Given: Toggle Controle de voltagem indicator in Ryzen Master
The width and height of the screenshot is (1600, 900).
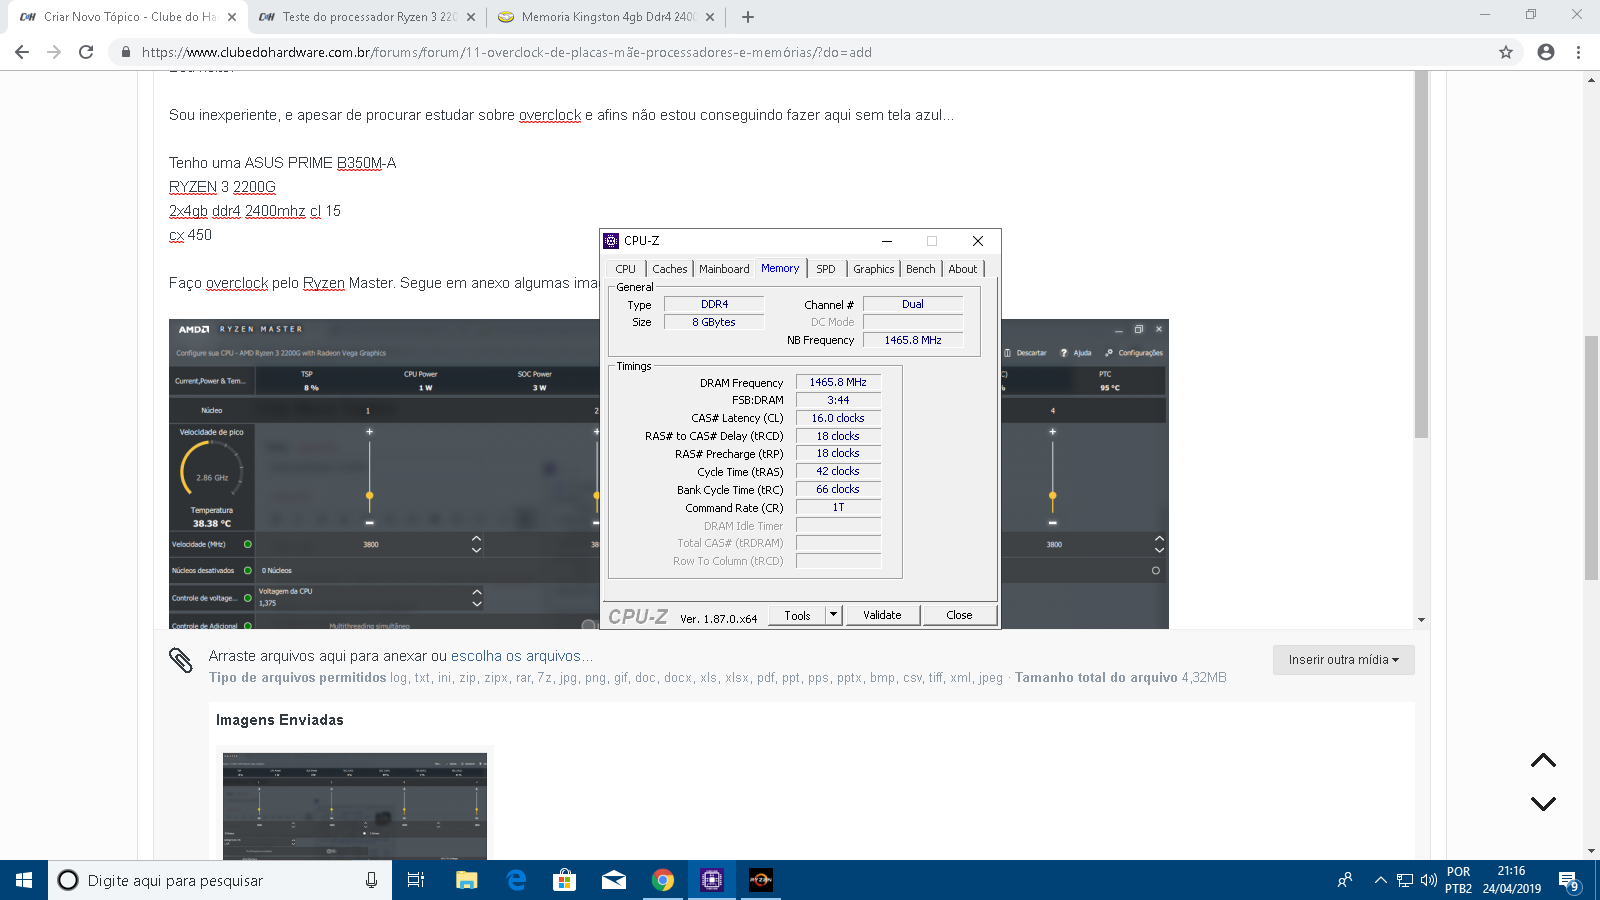Looking at the screenshot, I should 248,598.
